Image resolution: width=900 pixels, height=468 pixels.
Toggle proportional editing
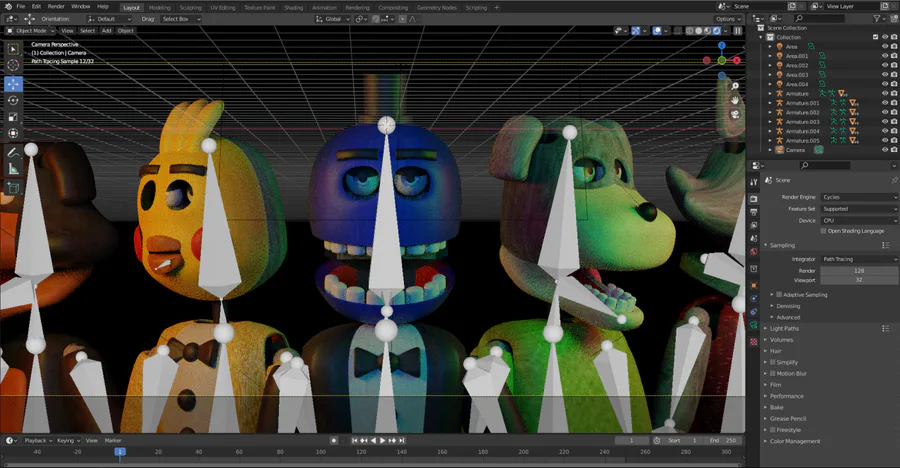402,19
